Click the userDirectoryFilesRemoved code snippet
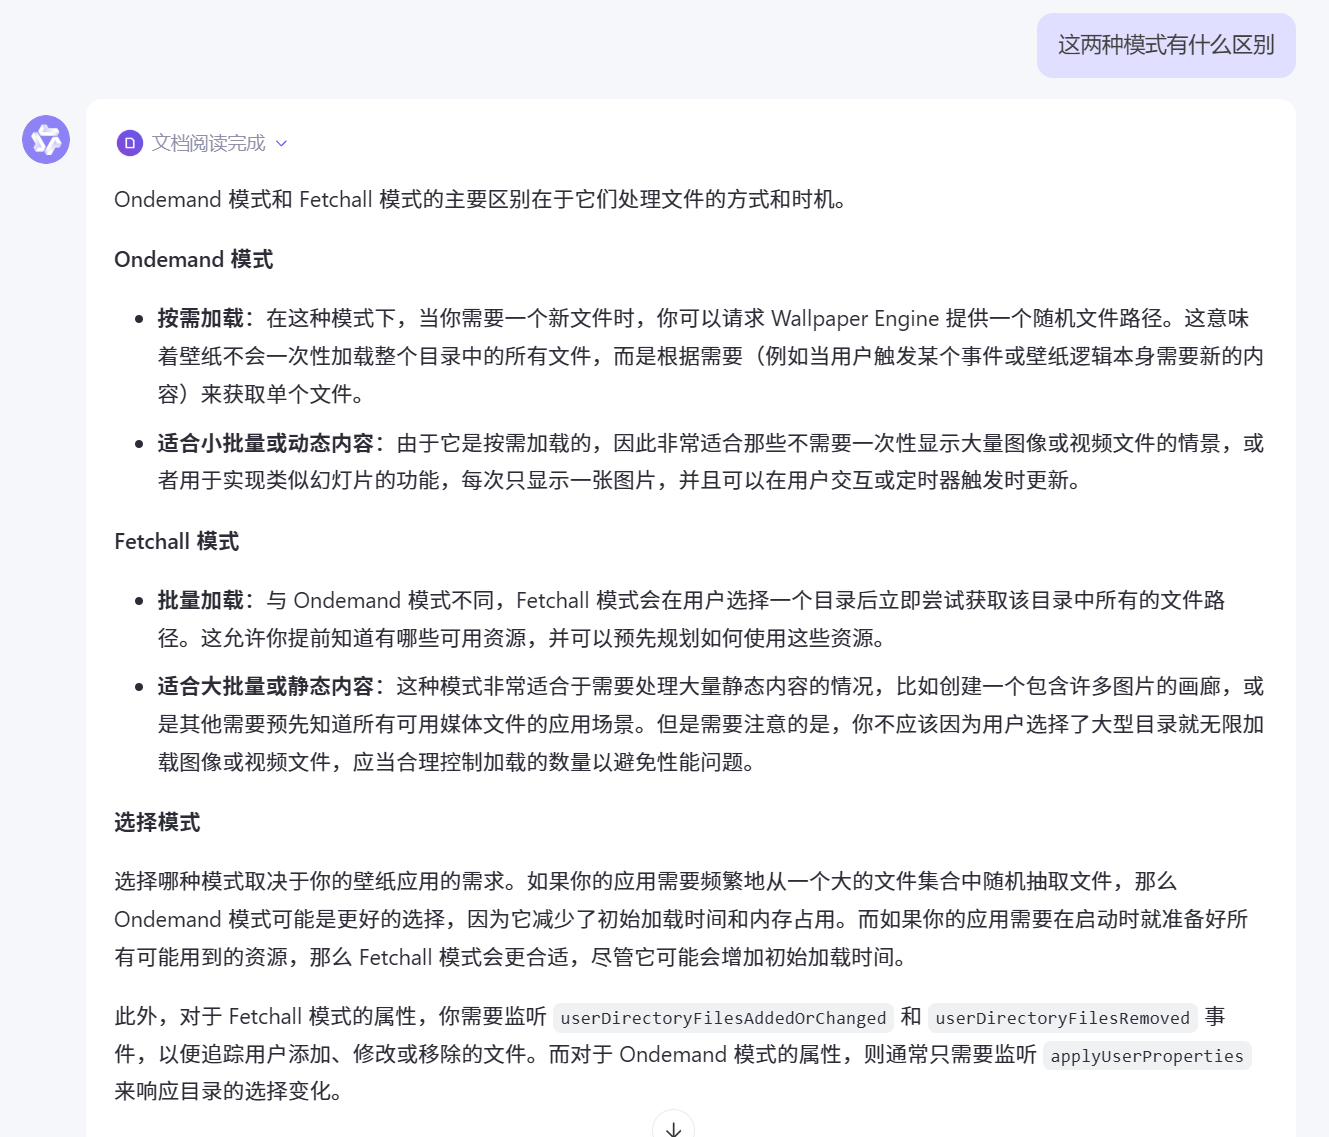 1062,1018
